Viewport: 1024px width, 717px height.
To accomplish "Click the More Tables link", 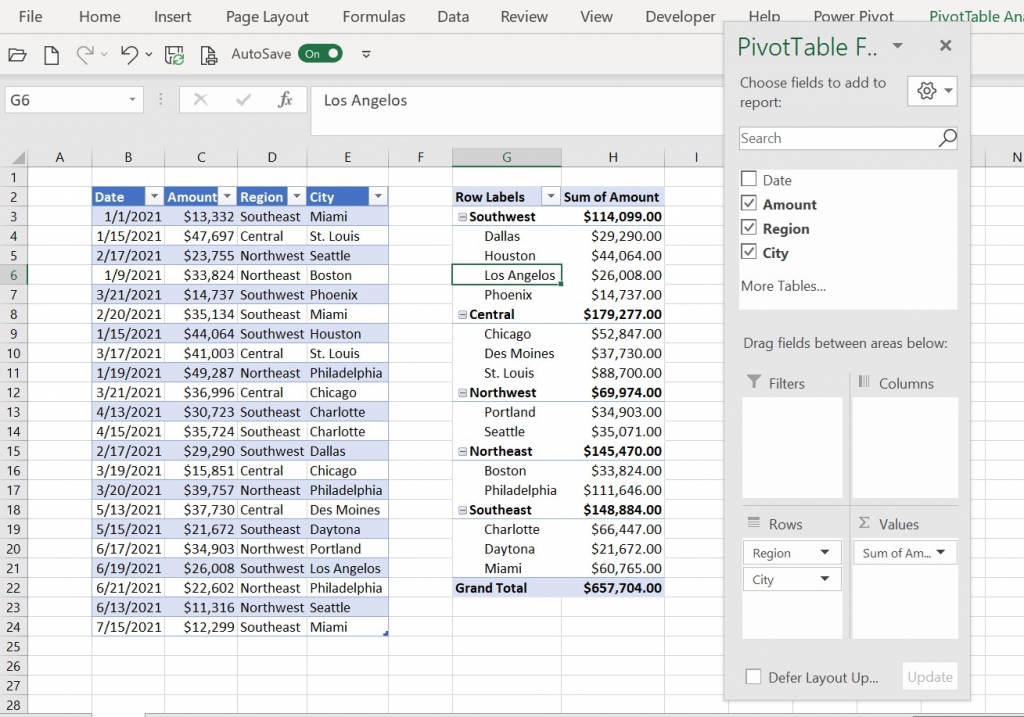I will 783,286.
